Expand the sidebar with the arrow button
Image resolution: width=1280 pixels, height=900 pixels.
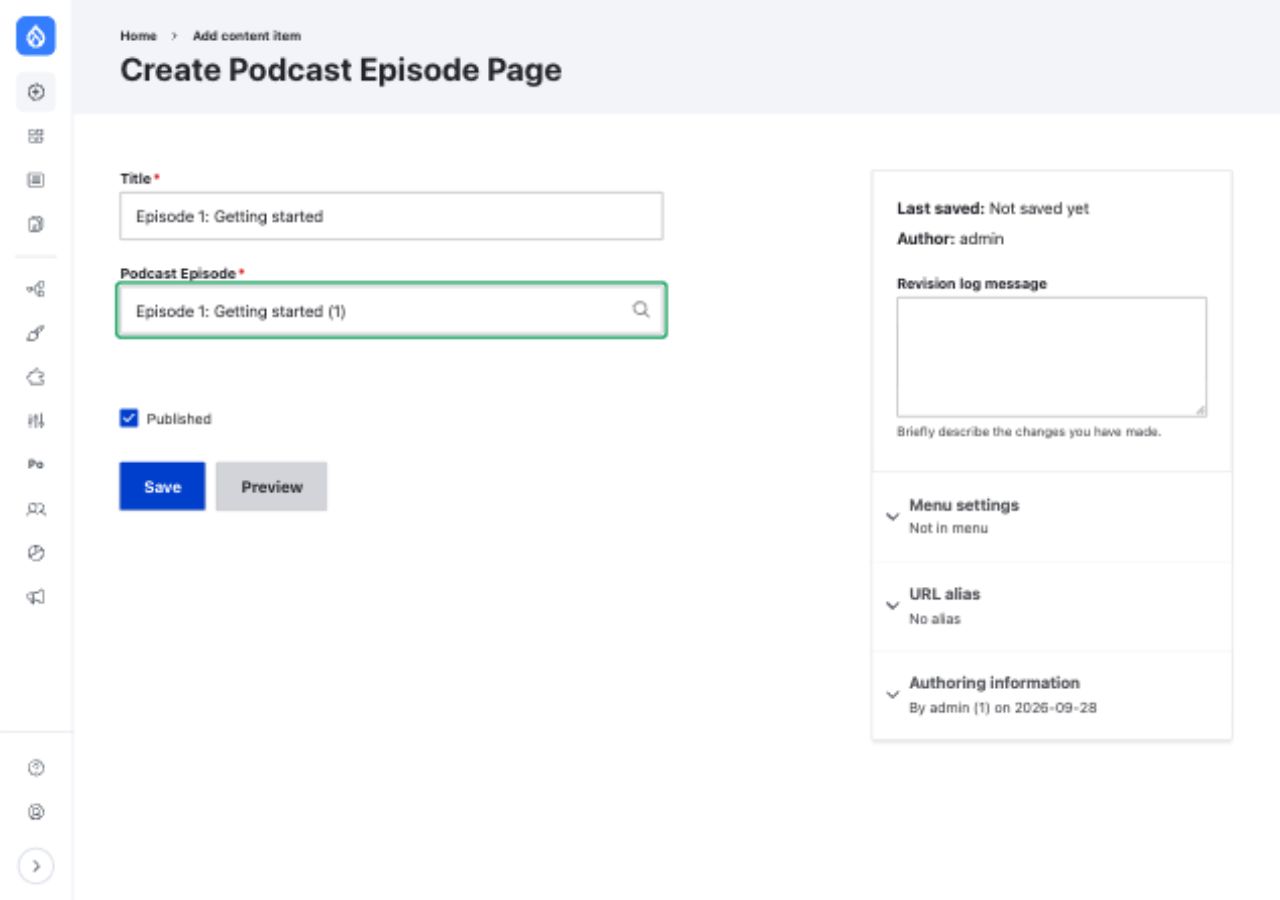pos(36,866)
